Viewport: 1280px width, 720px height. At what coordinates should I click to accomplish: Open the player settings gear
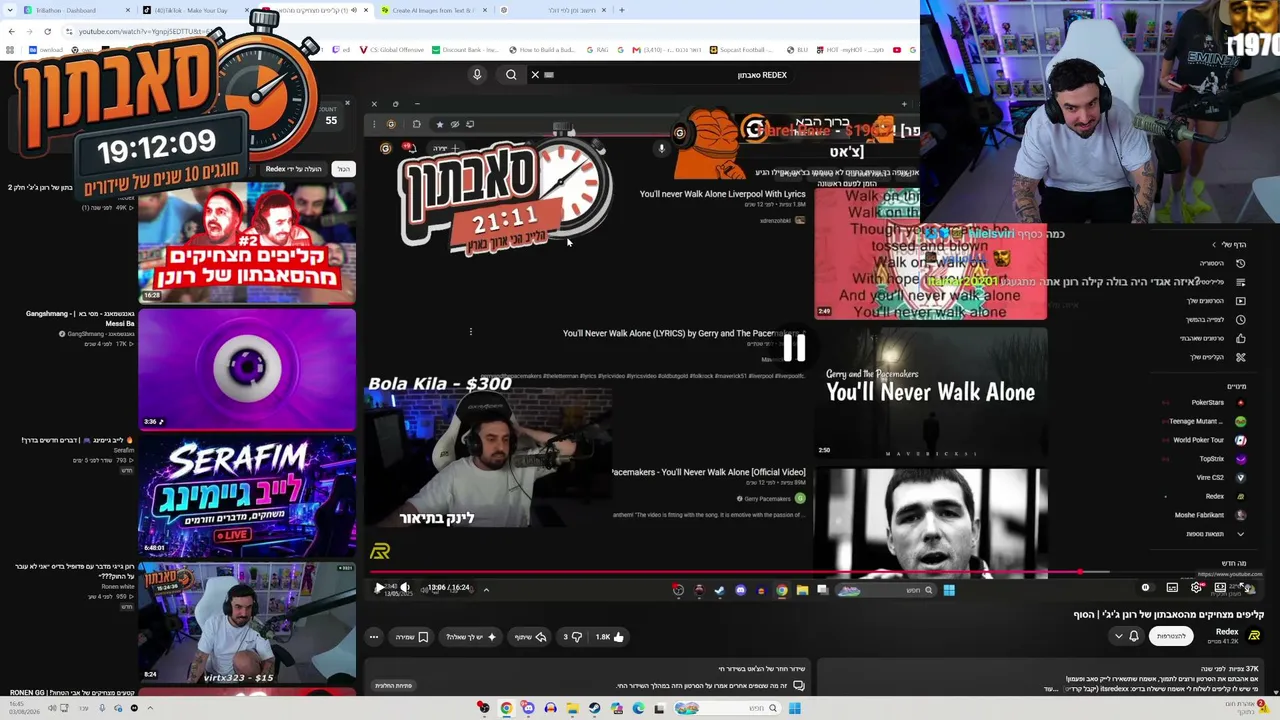click(1196, 588)
